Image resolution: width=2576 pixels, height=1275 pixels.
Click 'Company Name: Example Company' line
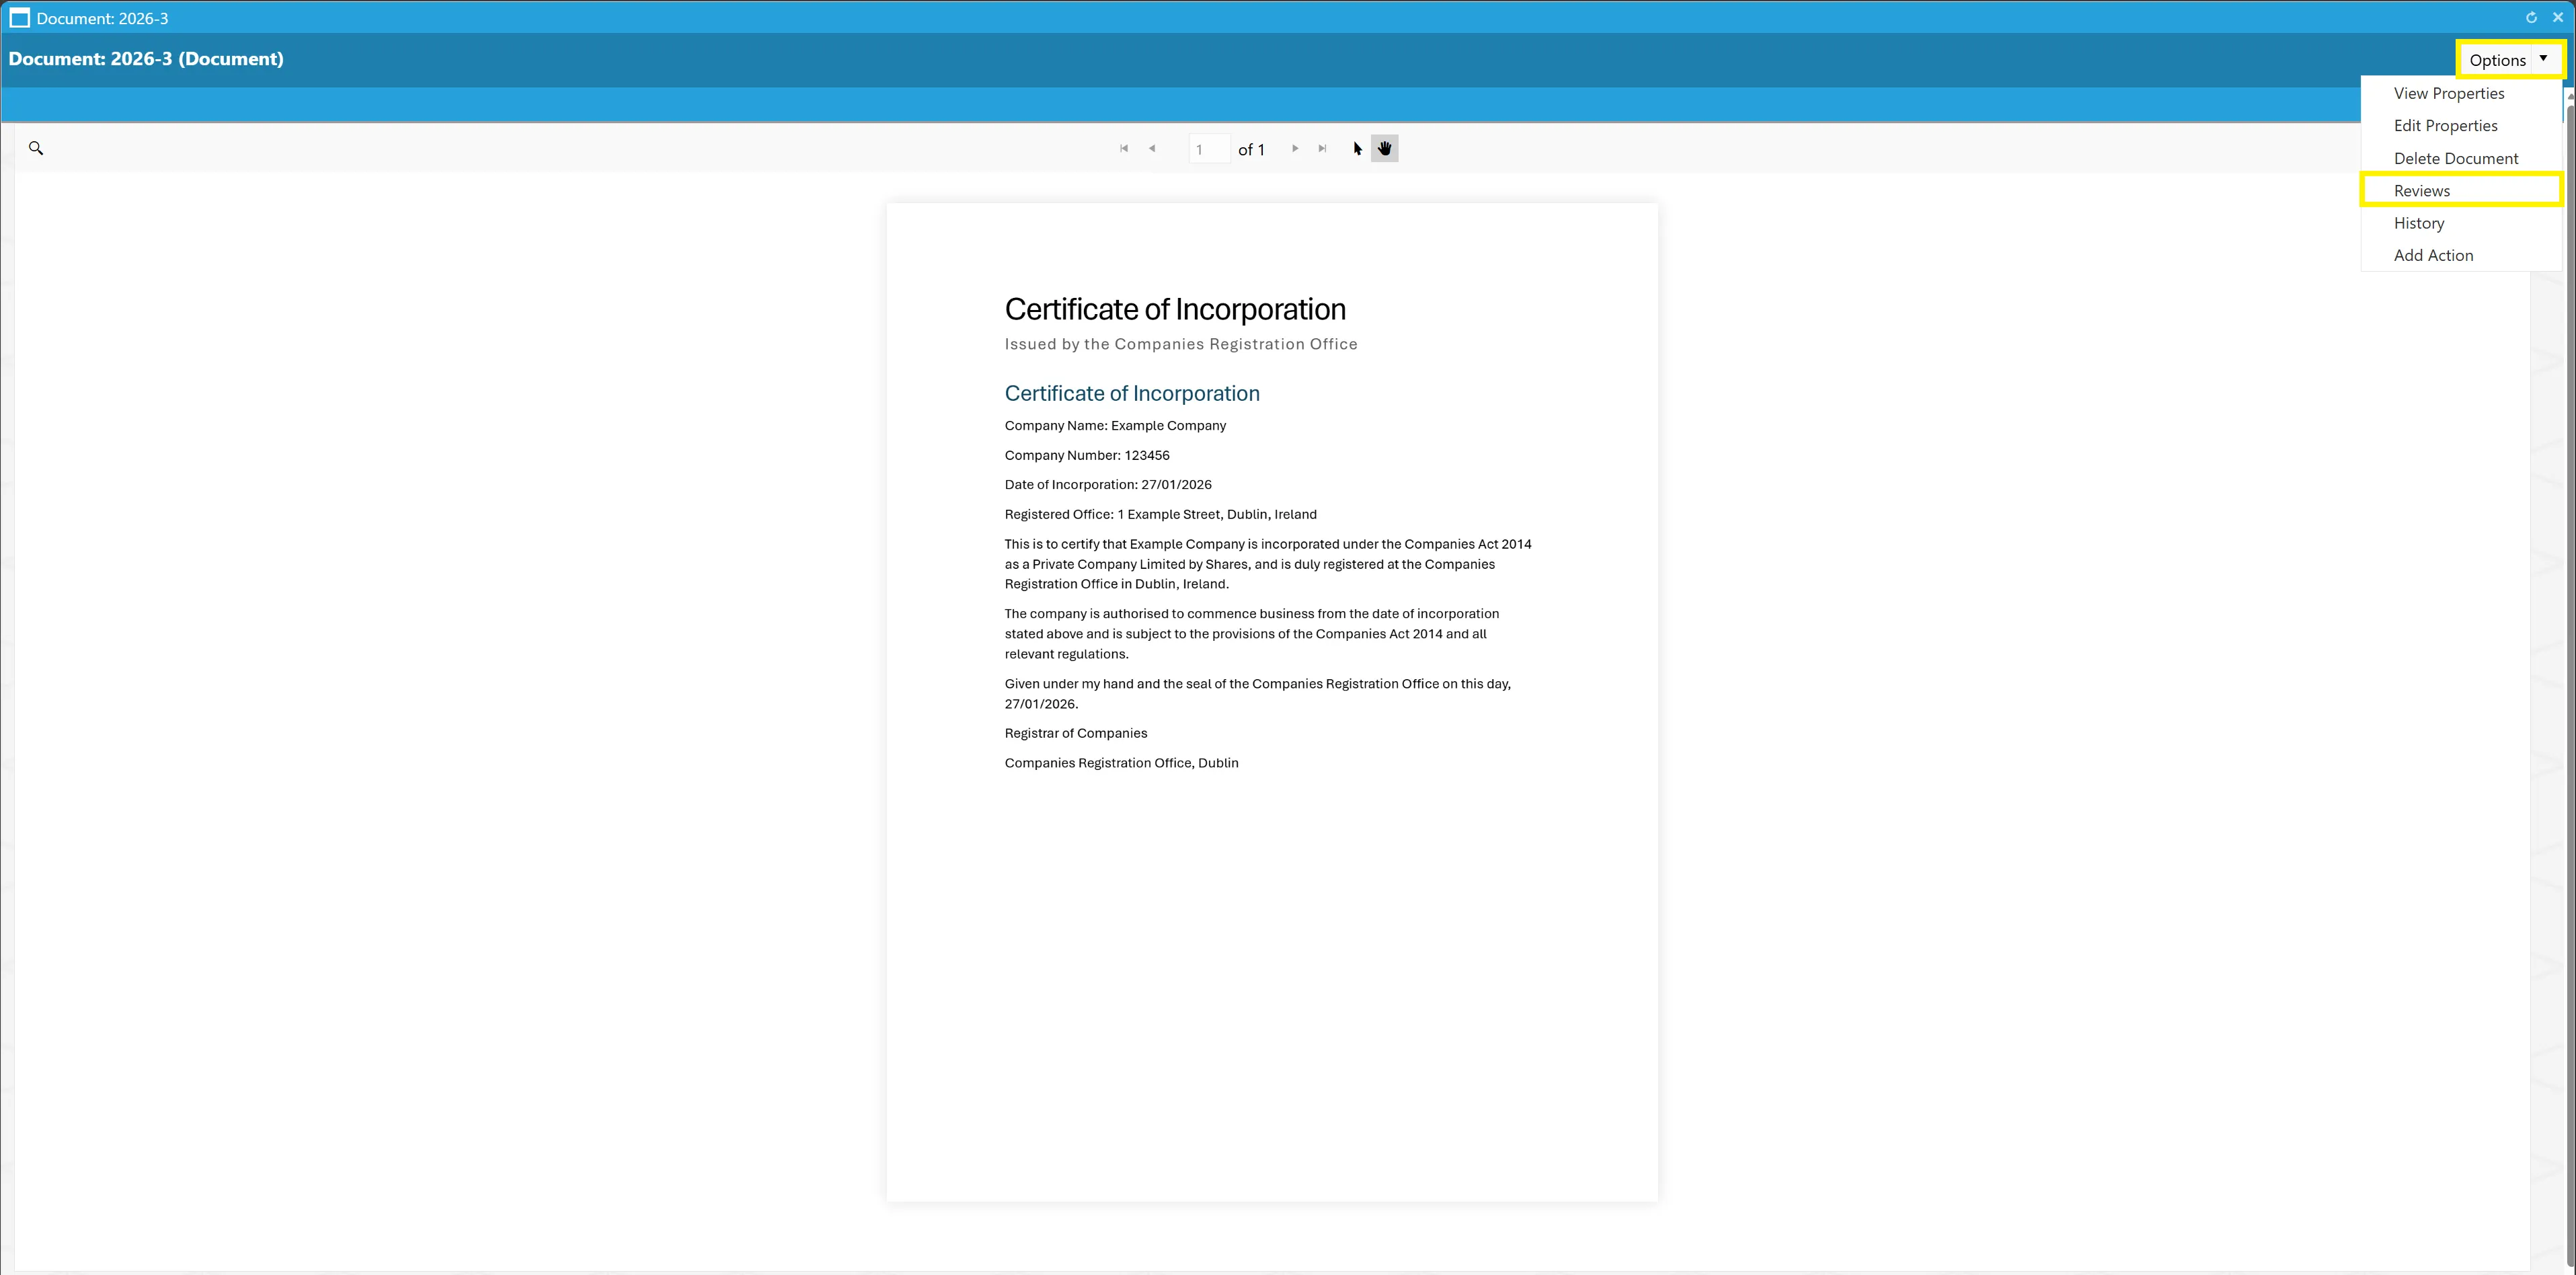[x=1115, y=425]
